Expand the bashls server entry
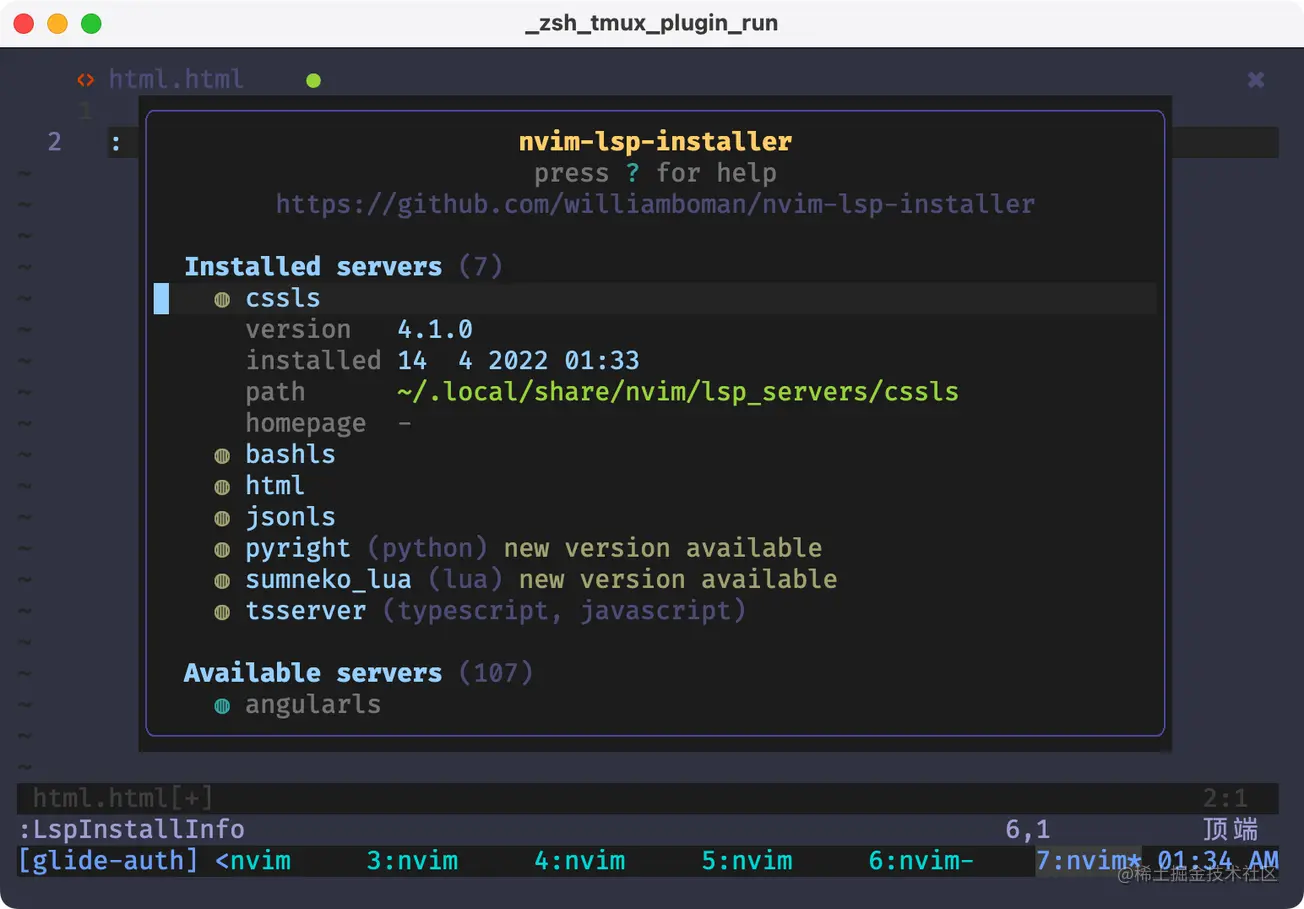The width and height of the screenshot is (1304, 909). (x=290, y=454)
